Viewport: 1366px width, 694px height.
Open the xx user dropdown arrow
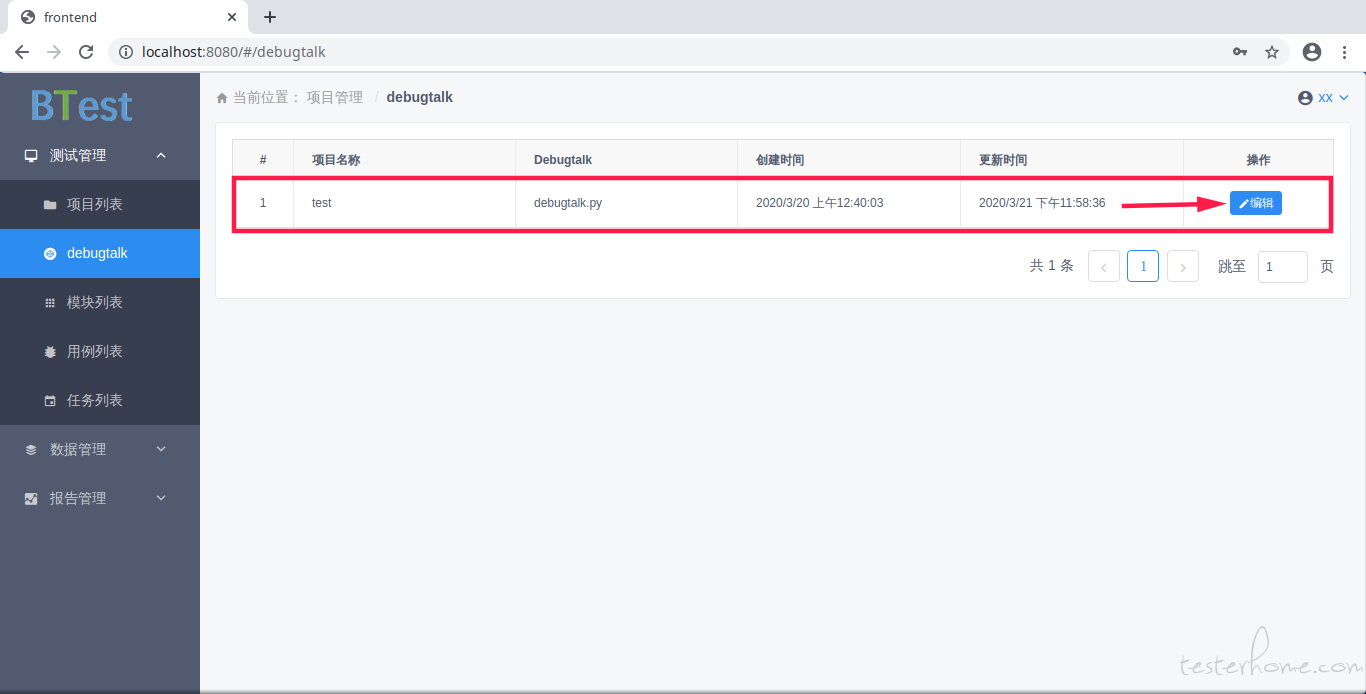pyautogui.click(x=1343, y=98)
